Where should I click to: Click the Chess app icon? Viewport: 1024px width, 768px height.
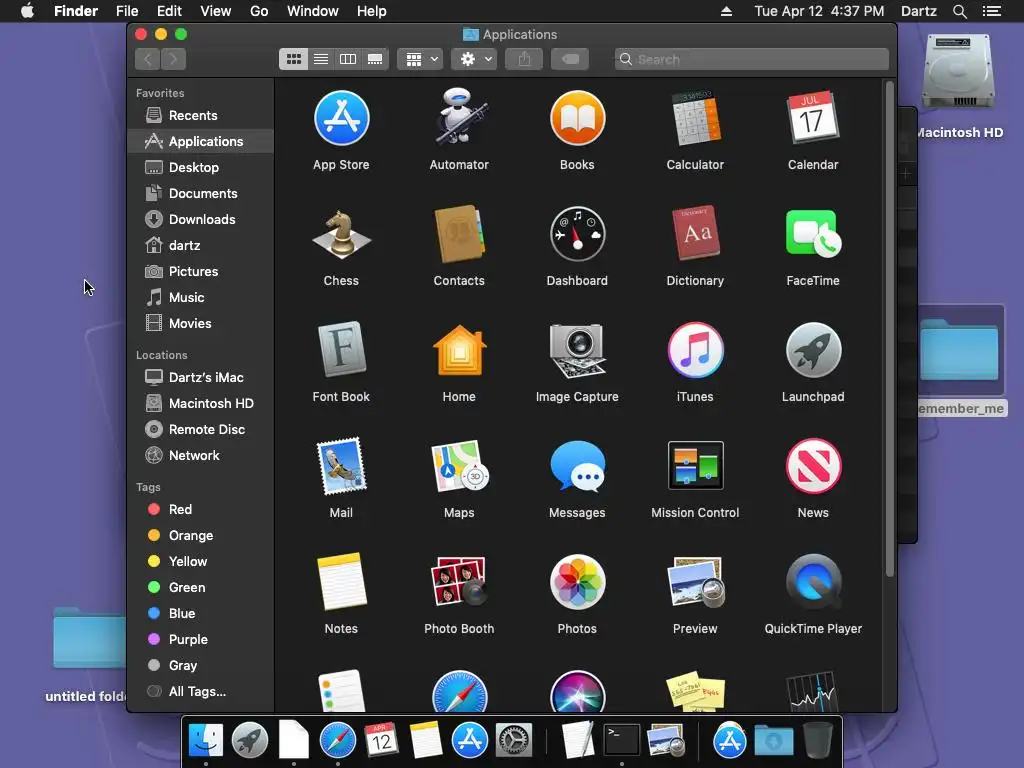tap(341, 234)
